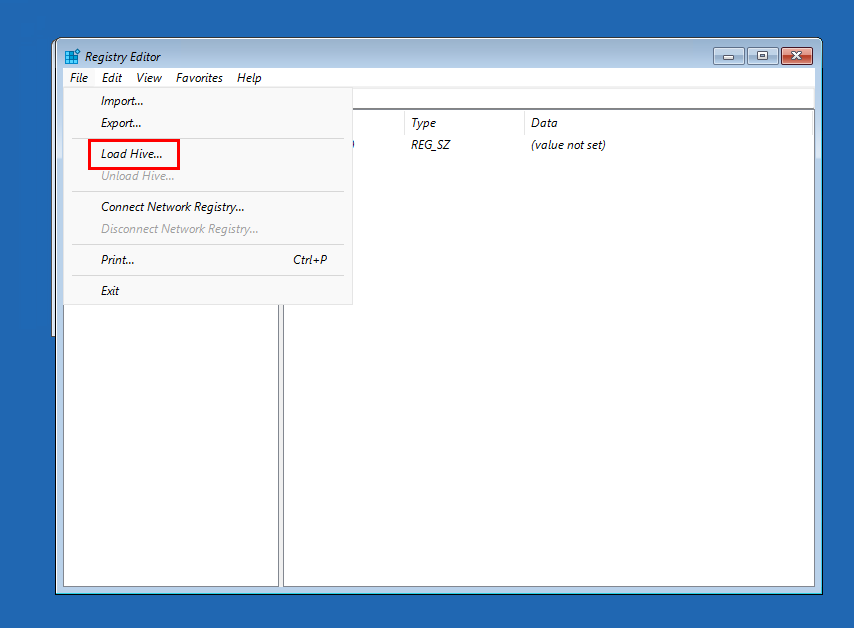
Task: Close the Registry Editor window
Action: point(796,57)
